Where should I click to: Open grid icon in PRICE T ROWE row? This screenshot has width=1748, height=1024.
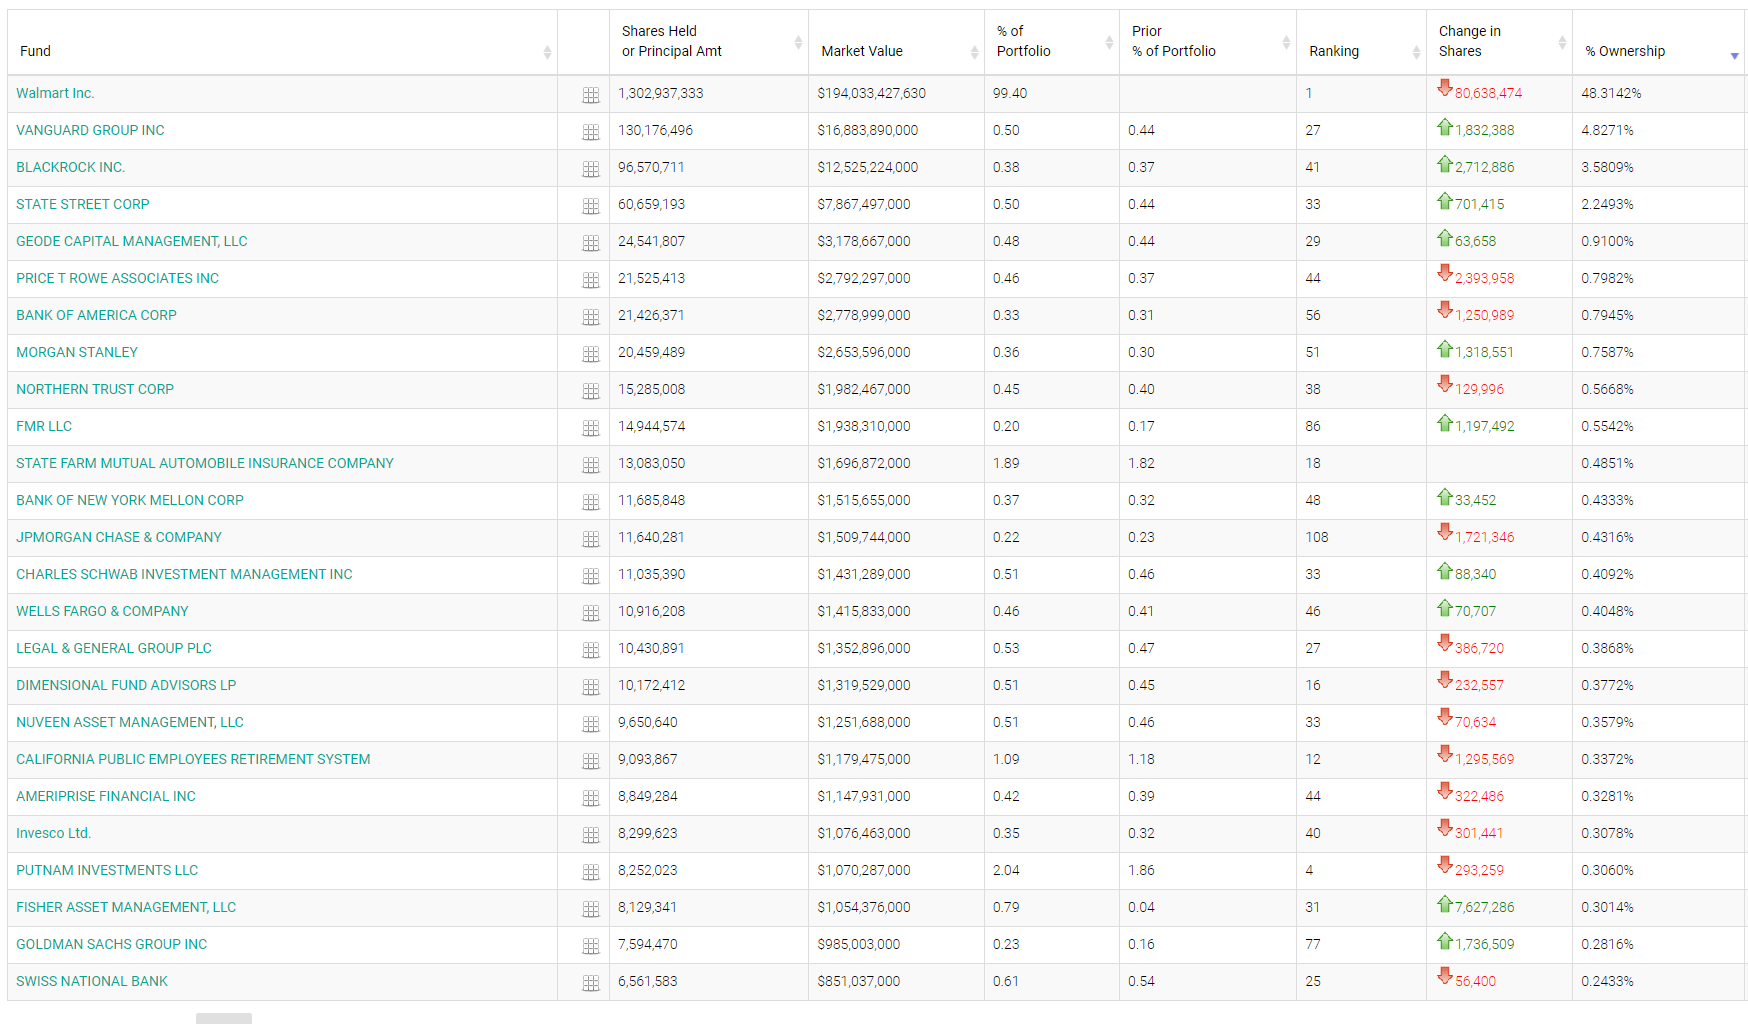[590, 280]
